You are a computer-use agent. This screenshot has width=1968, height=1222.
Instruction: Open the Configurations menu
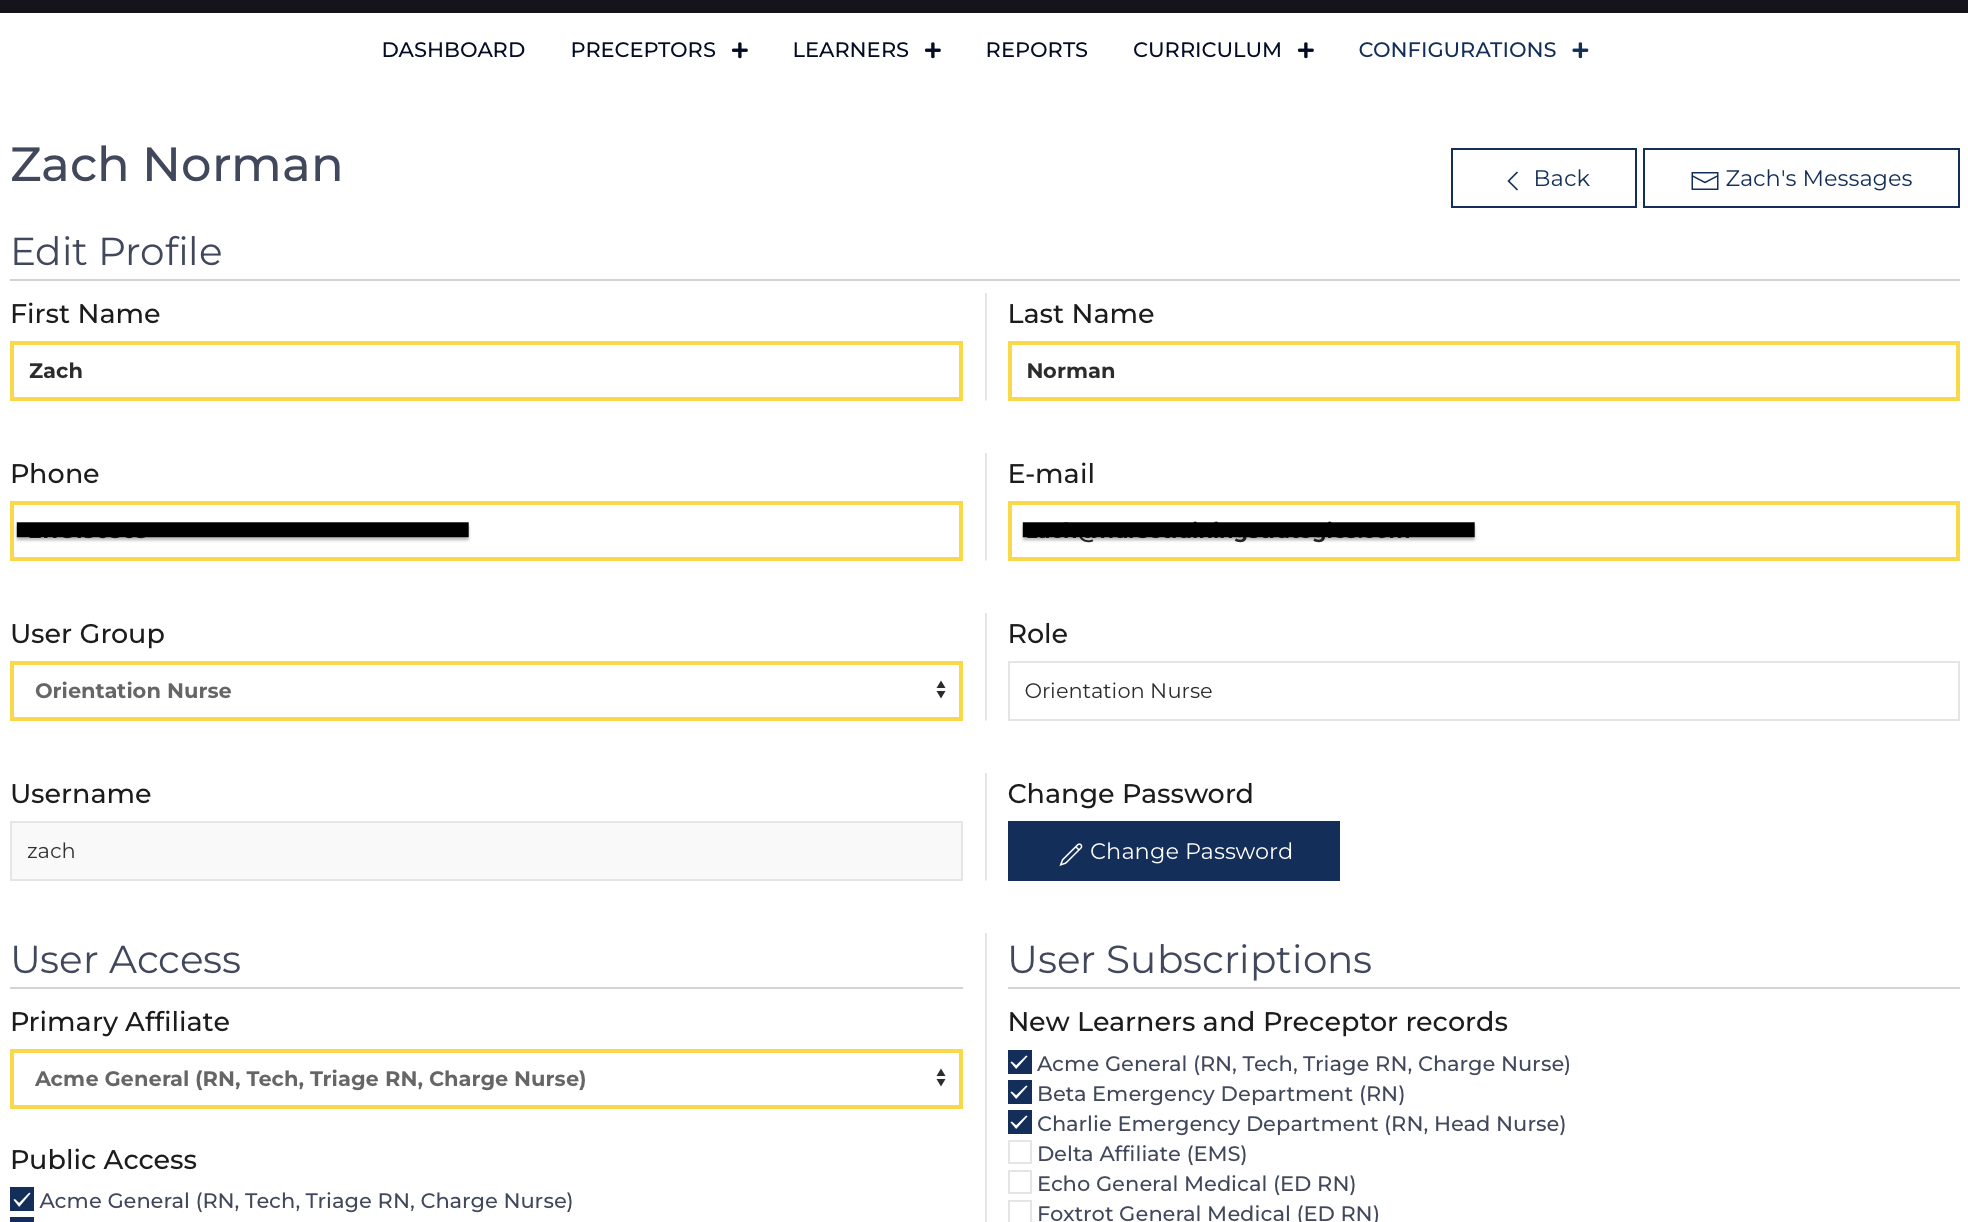pyautogui.click(x=1457, y=50)
